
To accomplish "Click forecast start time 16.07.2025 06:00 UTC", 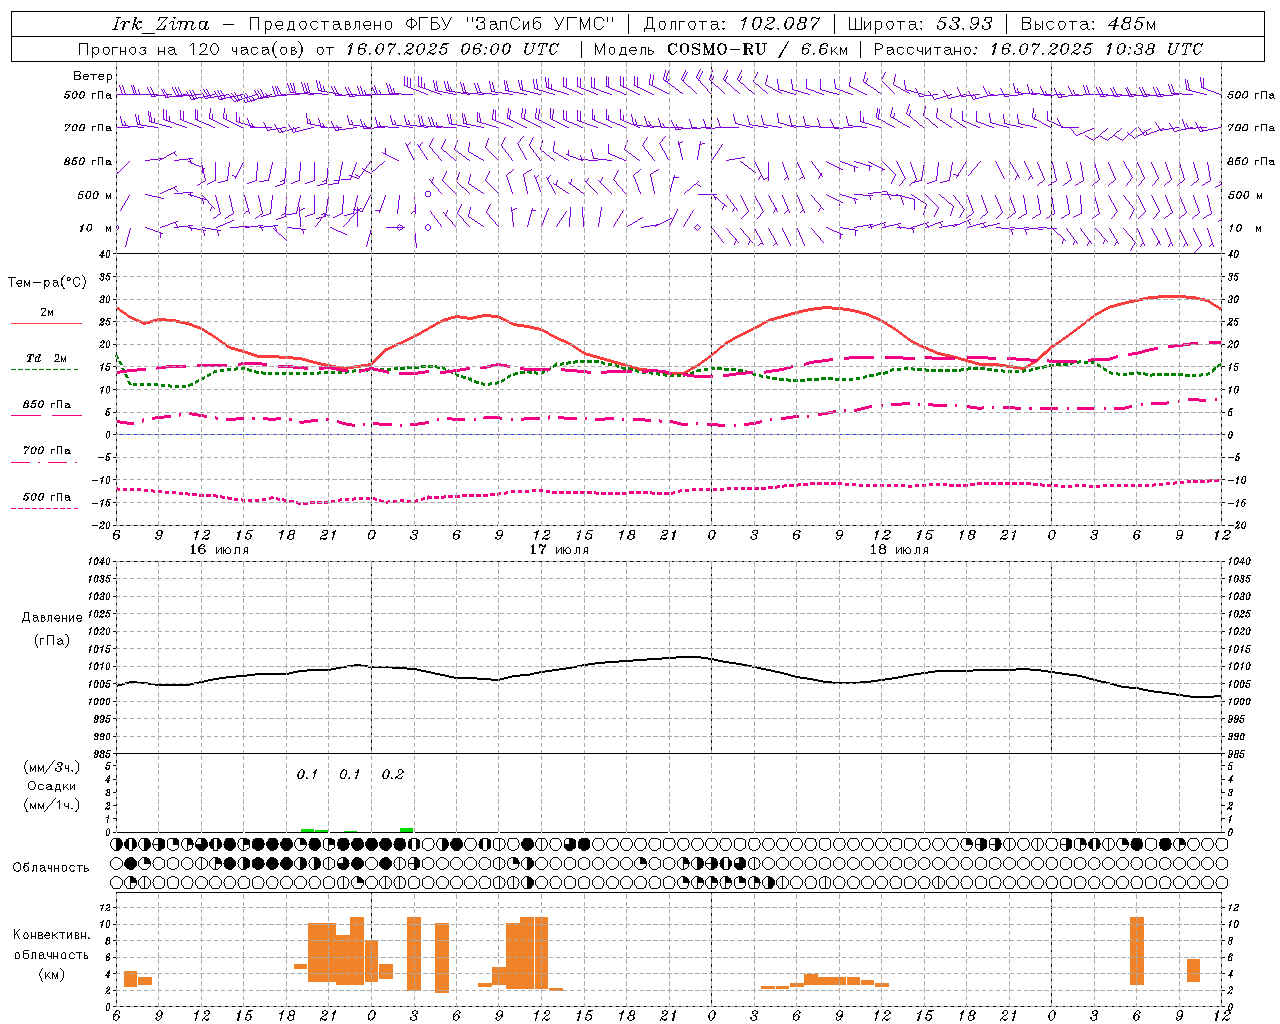I will (x=452, y=49).
